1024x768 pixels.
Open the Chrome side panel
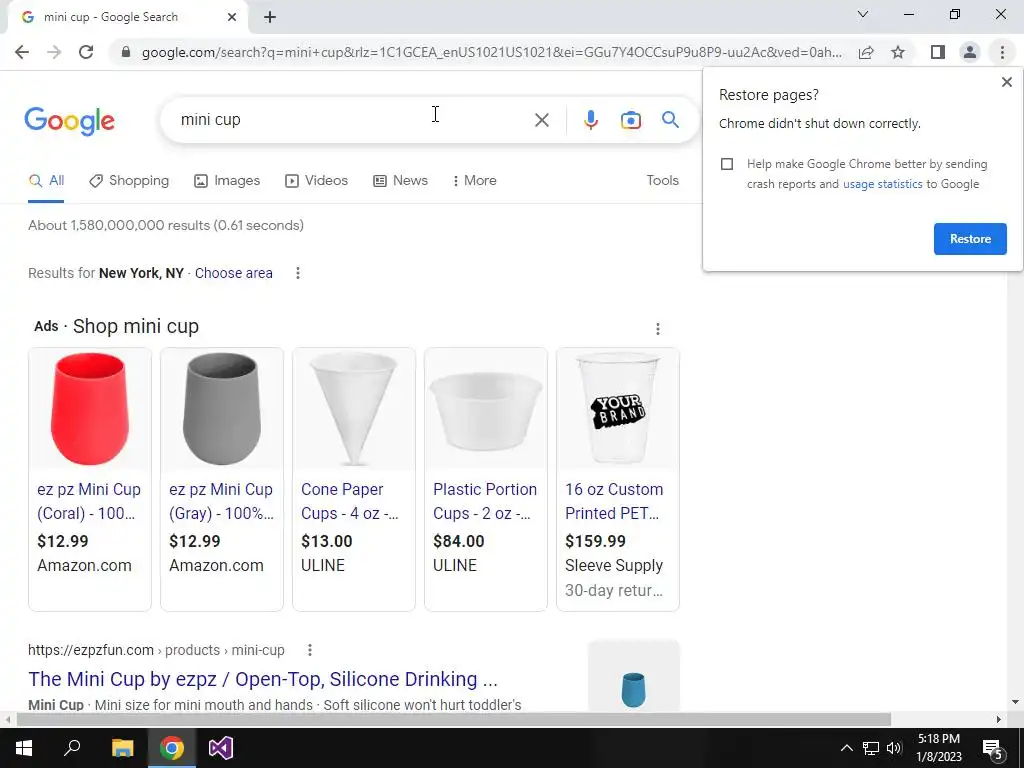938,52
